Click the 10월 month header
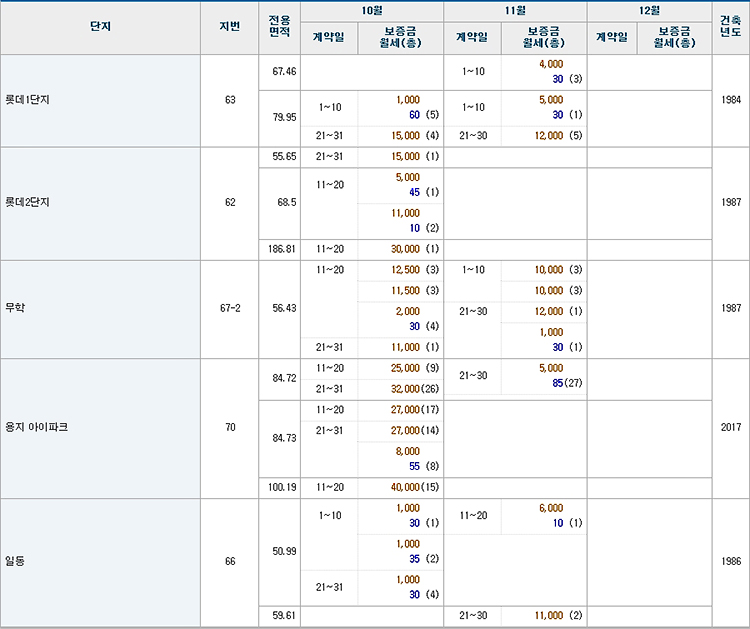Screen dimensions: 750x629 [372, 11]
